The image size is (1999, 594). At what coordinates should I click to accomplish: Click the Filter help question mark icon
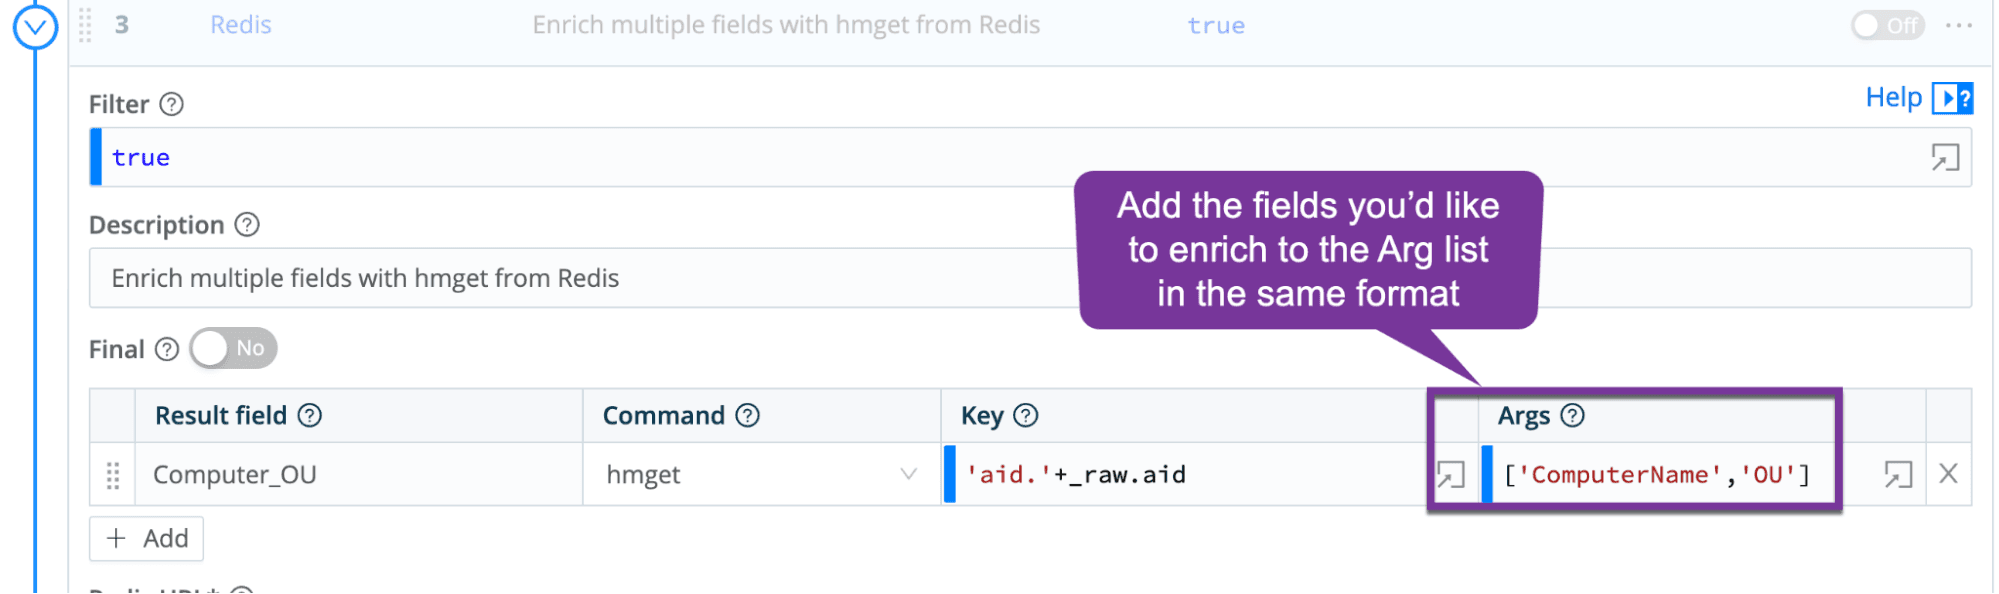click(x=172, y=104)
